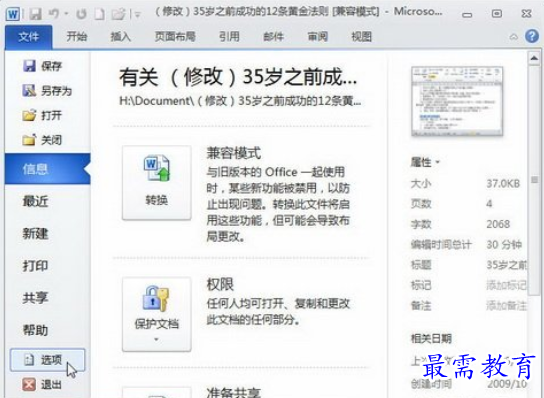Screen dimensions: 544x398
Task: Click the Undo icon in quick access toolbar
Action: click(x=54, y=14)
